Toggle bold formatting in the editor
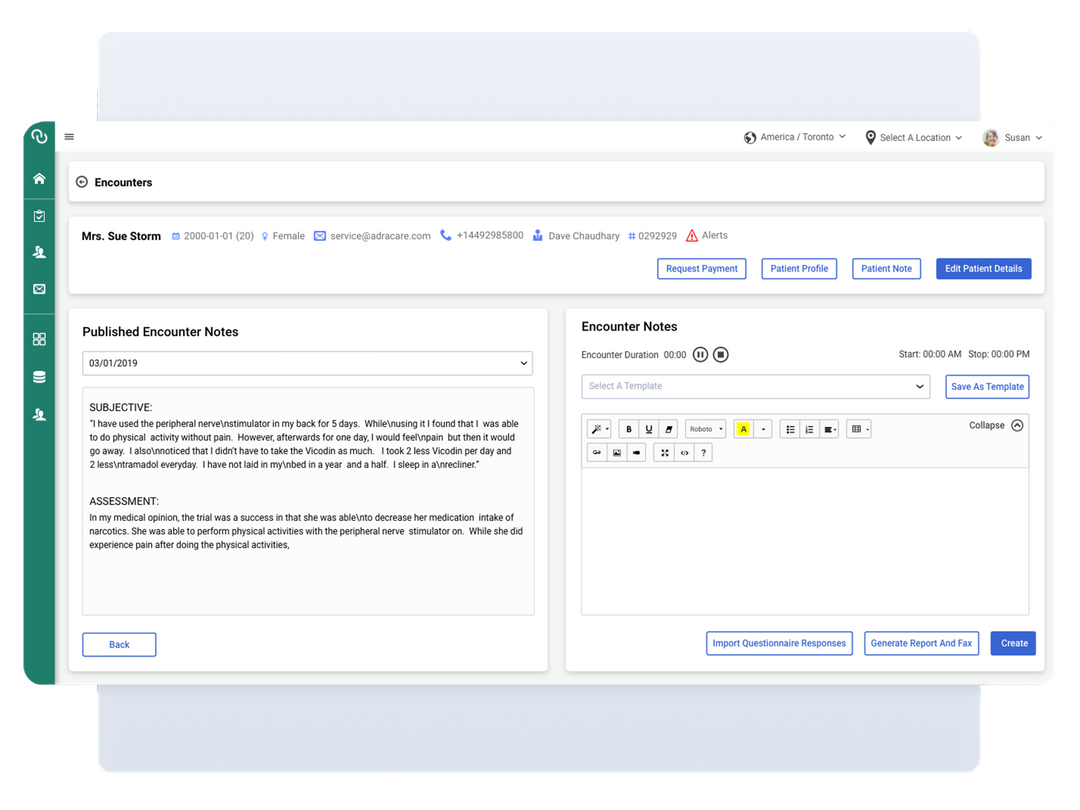This screenshot has width=1080, height=810. tap(628, 428)
